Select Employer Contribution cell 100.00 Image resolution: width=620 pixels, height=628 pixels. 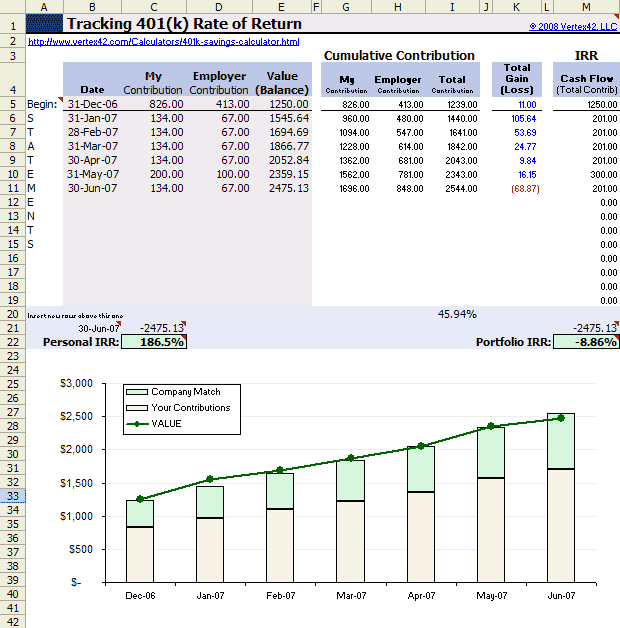tap(219, 174)
